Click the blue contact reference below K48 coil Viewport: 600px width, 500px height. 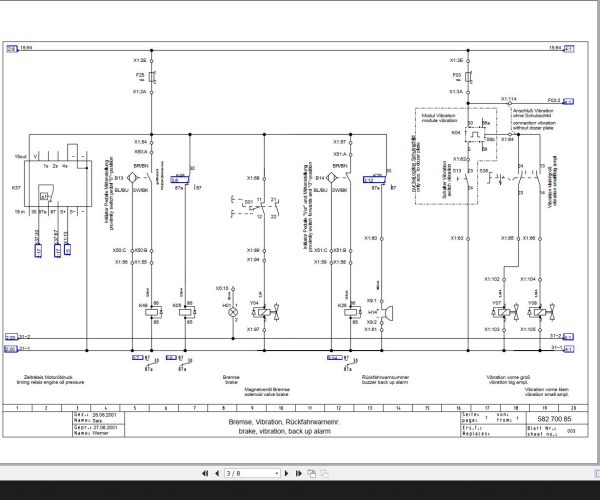[x=137, y=357]
